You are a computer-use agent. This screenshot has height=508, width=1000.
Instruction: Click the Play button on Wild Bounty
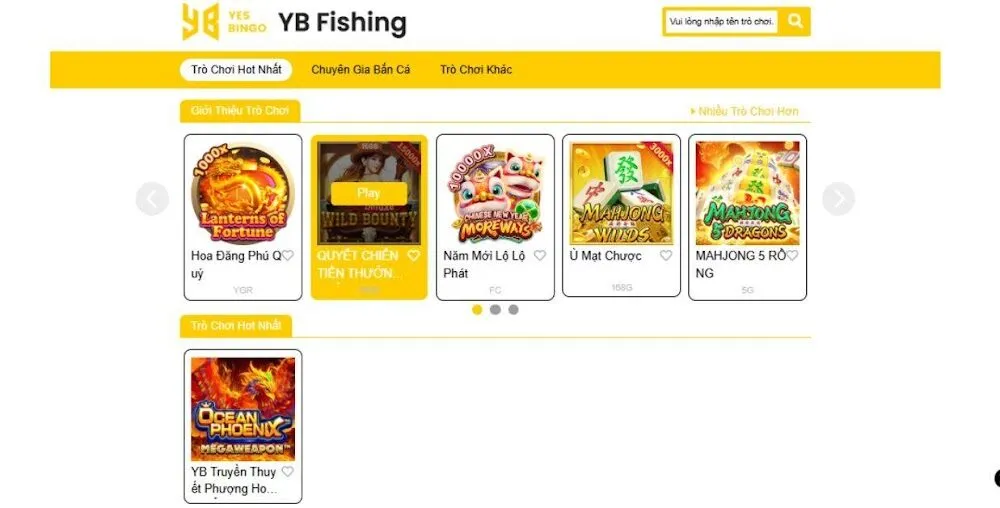(369, 193)
